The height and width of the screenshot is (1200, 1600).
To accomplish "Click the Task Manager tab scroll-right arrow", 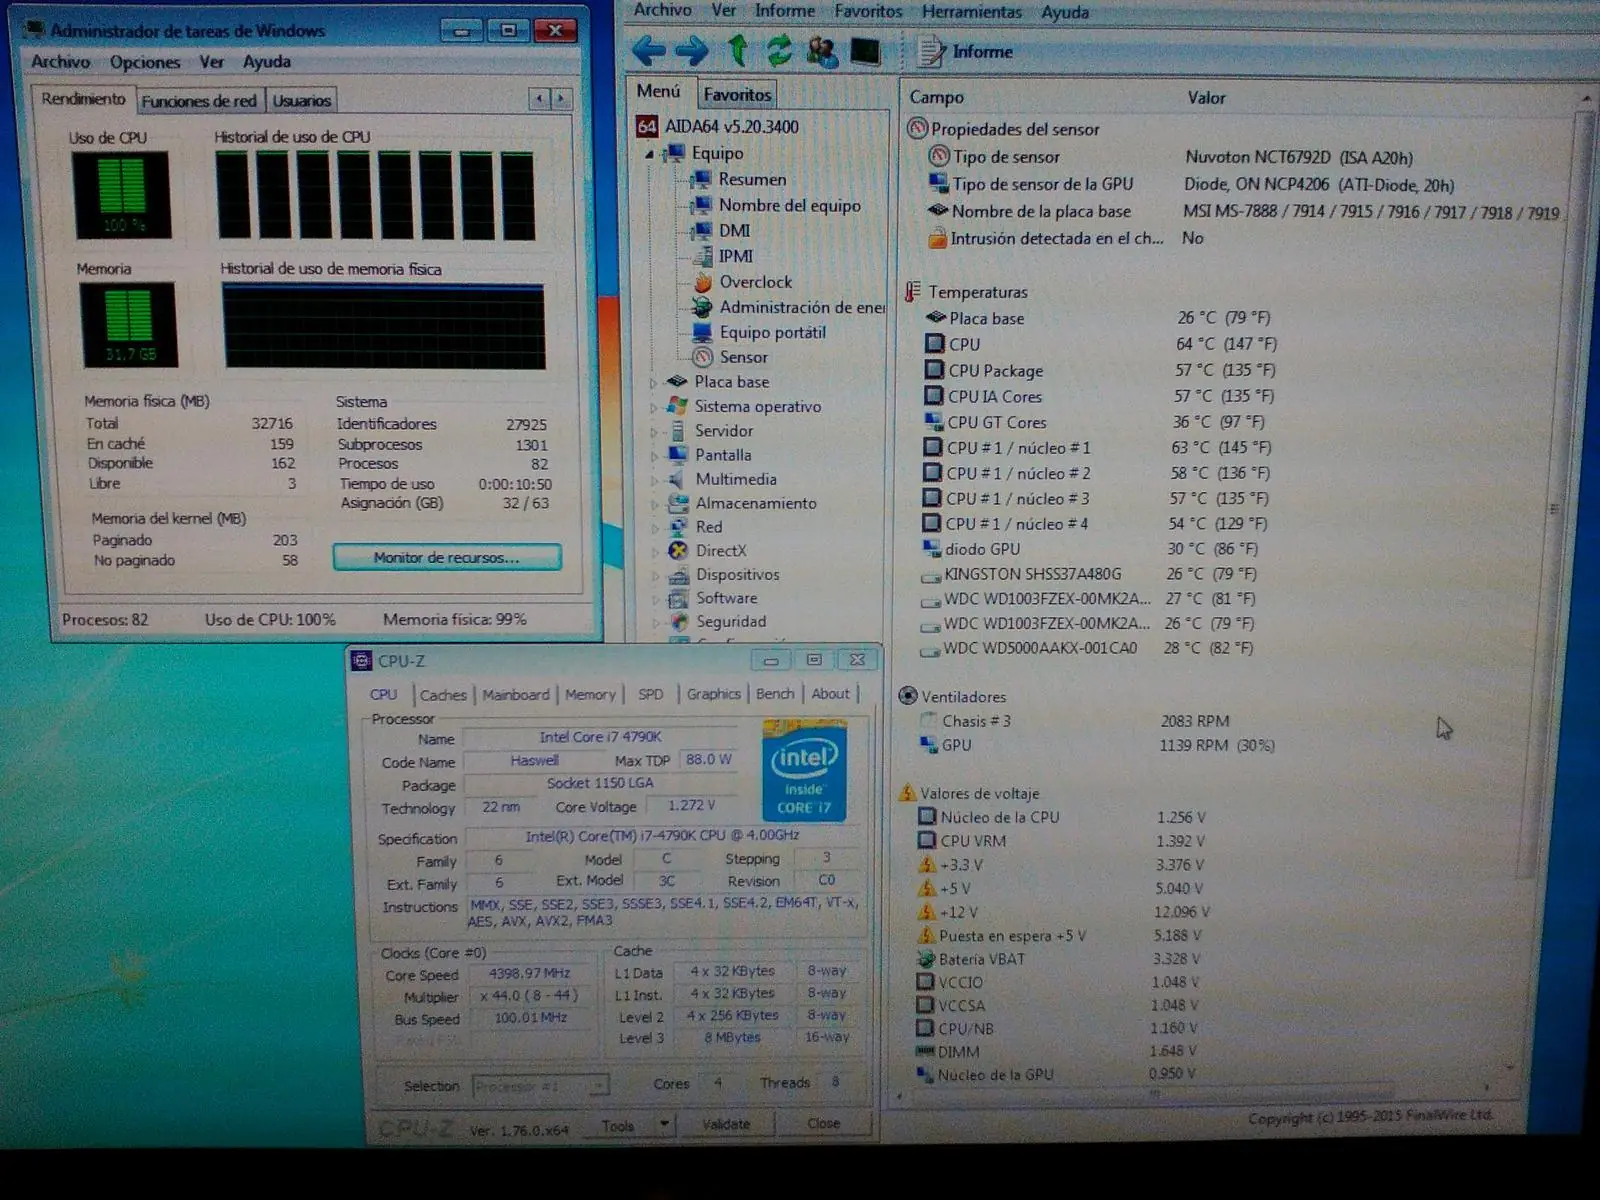I will click(x=562, y=98).
